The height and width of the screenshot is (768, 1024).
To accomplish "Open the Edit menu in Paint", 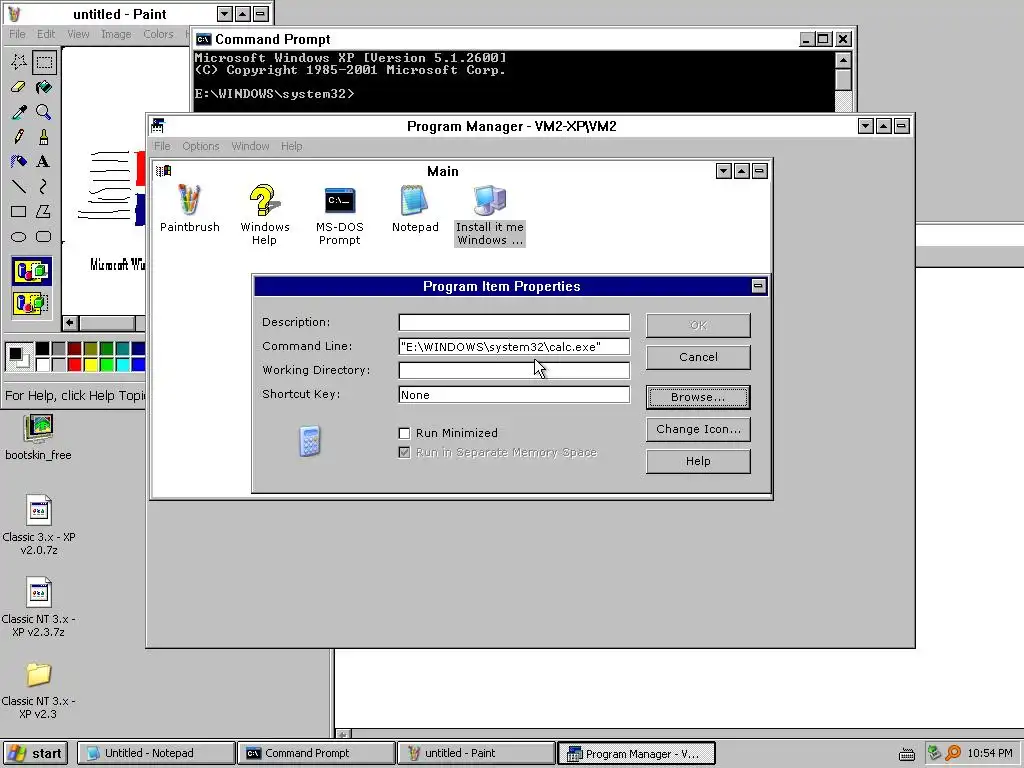I will pyautogui.click(x=46, y=34).
